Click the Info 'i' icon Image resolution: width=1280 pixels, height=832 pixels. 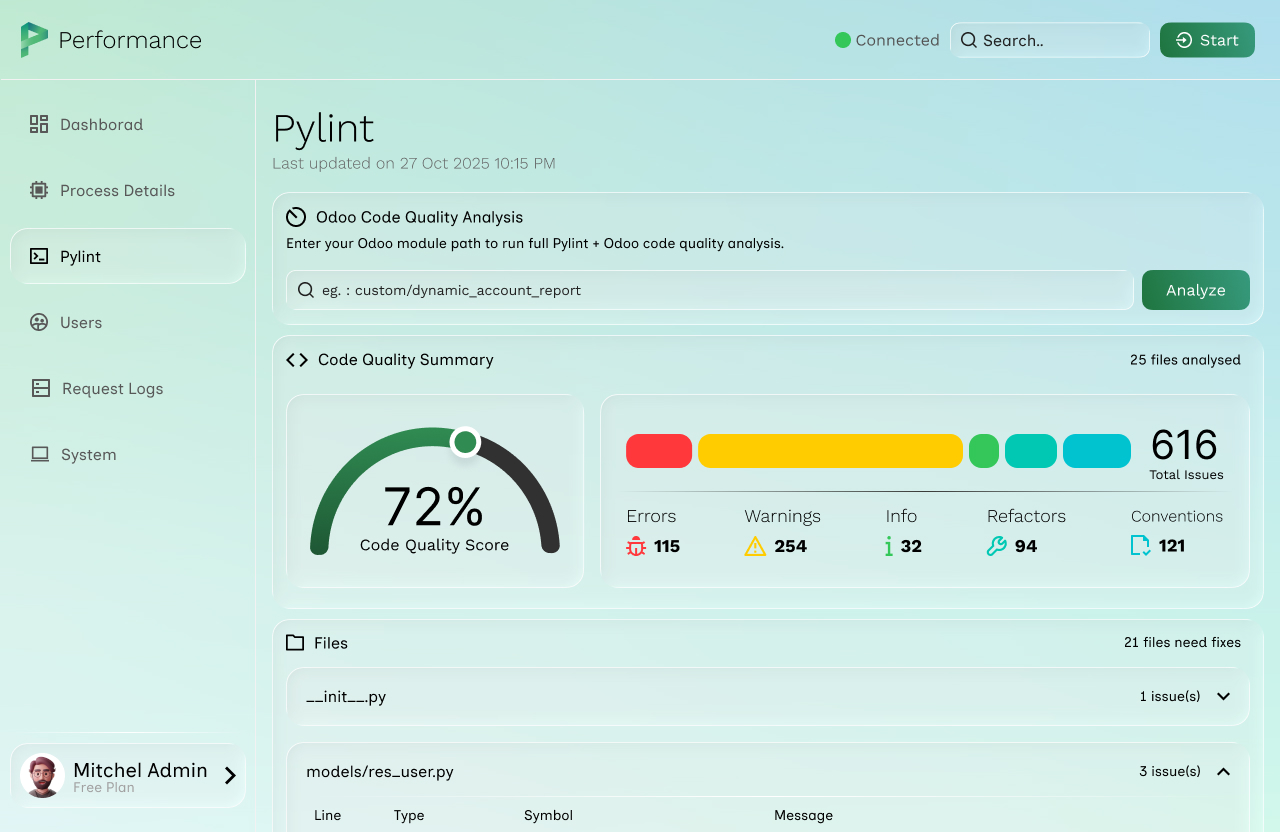[x=888, y=546]
